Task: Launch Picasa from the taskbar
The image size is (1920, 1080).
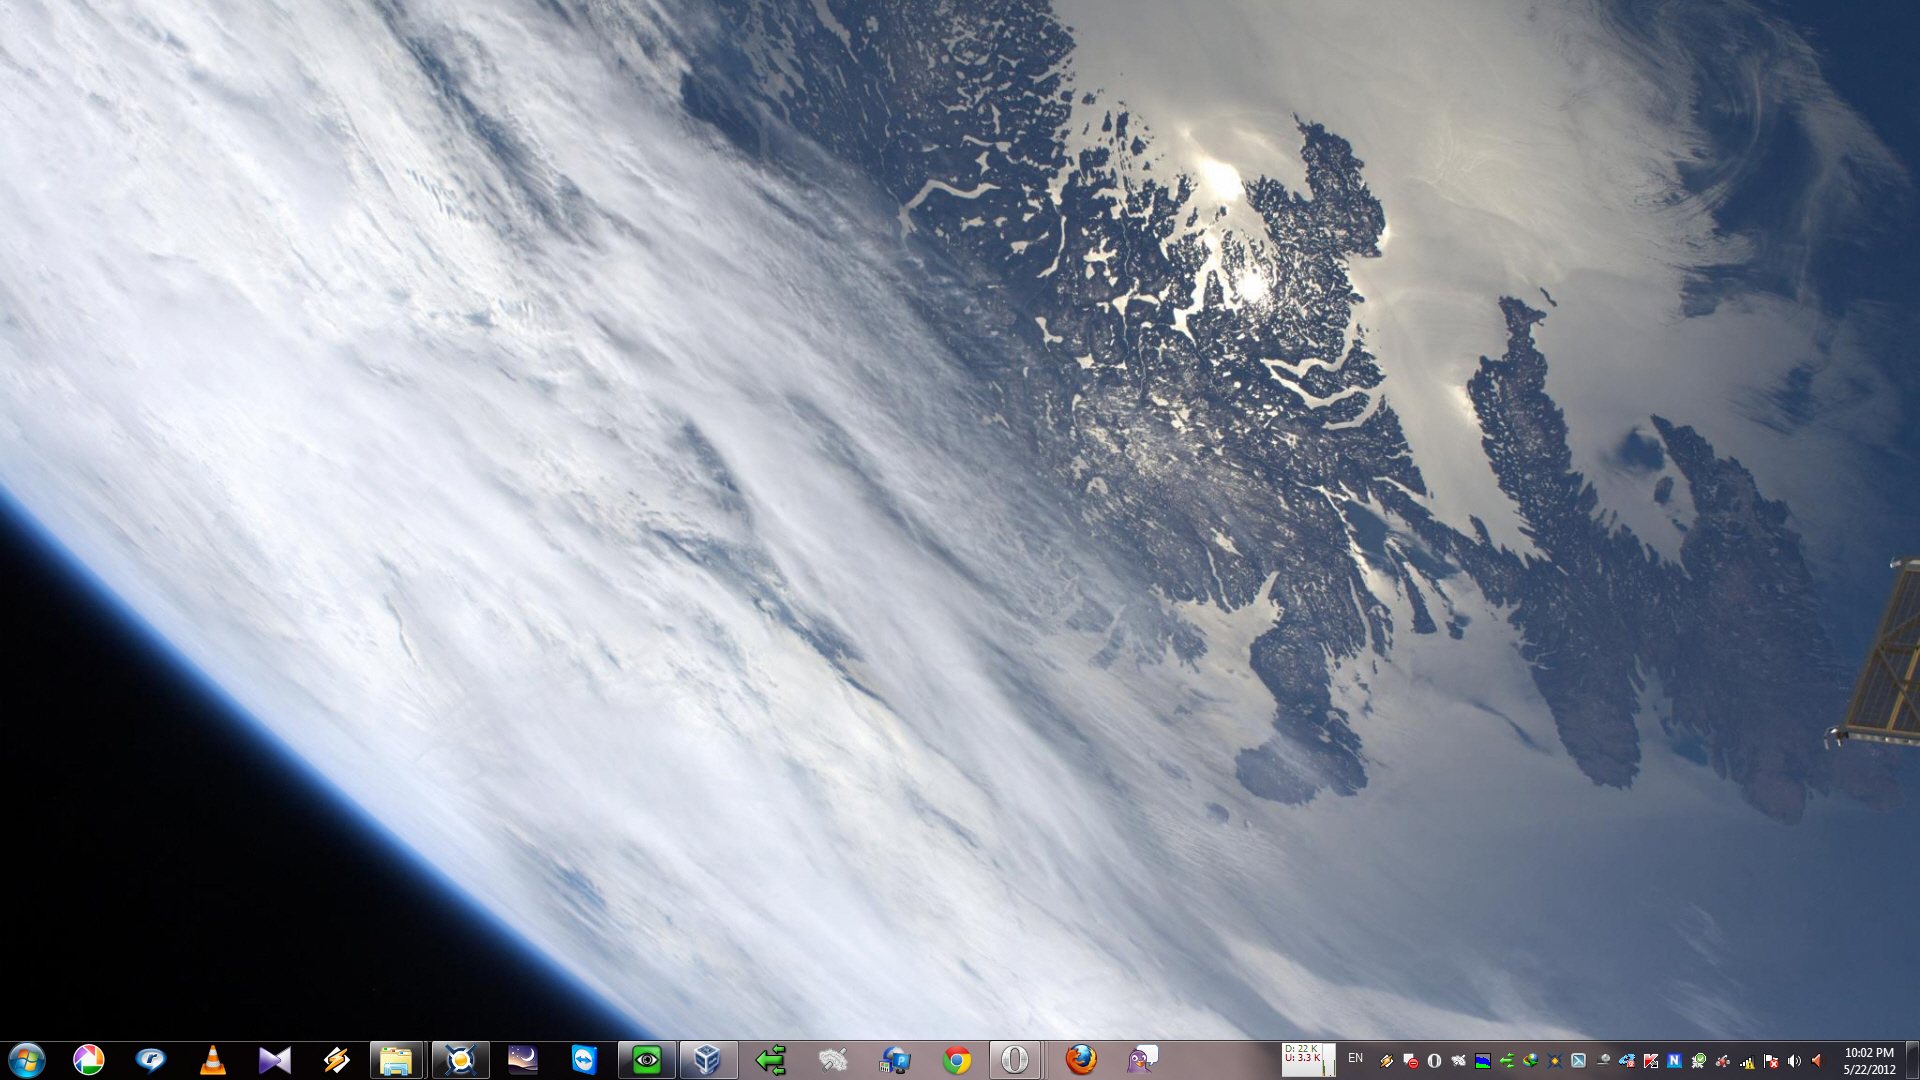Action: [x=89, y=1060]
